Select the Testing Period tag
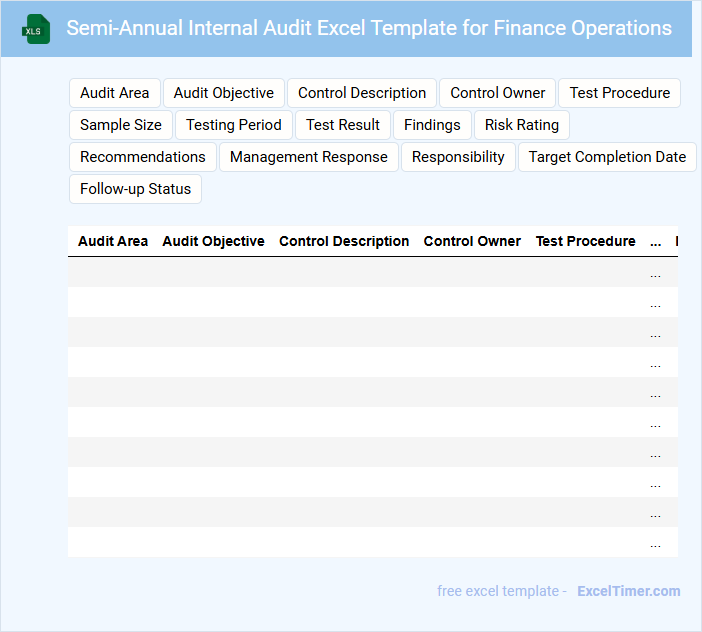 click(x=234, y=125)
